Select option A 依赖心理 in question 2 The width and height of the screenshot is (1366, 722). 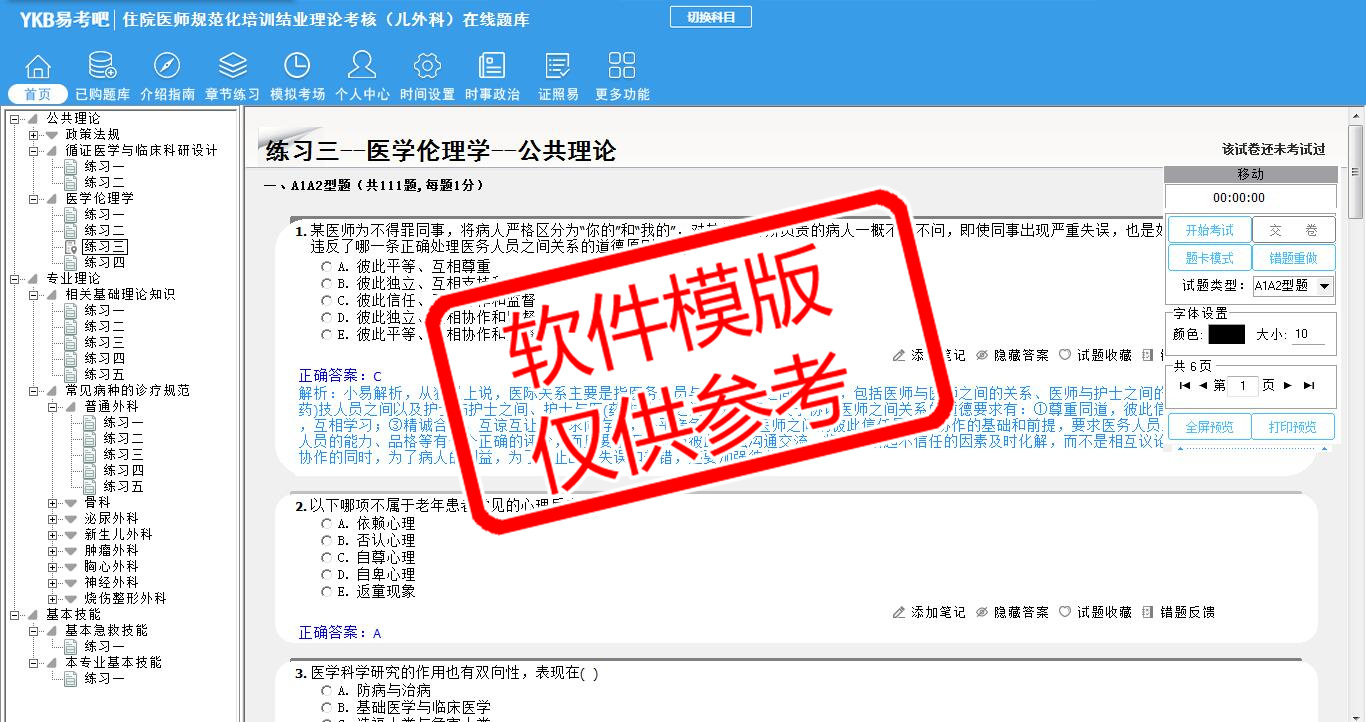pos(327,523)
